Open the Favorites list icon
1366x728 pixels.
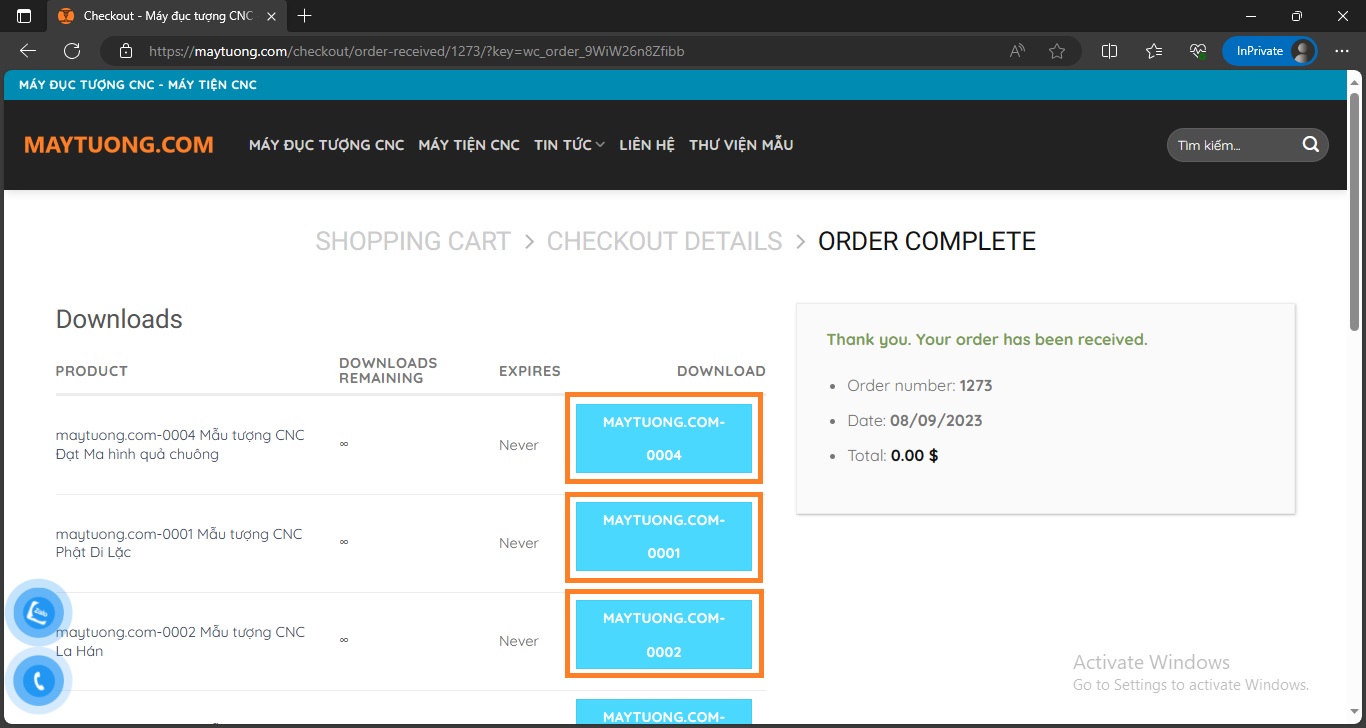(x=1154, y=51)
